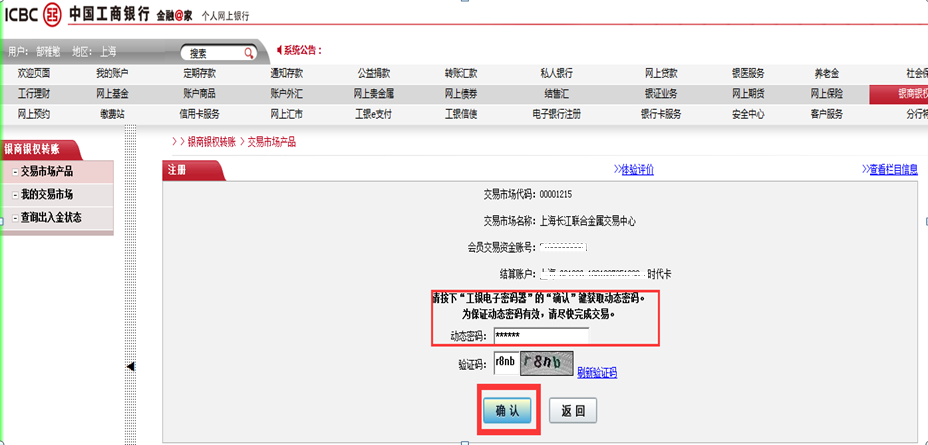Click the 验证码 captcha input field
The image size is (928, 445).
(x=504, y=364)
